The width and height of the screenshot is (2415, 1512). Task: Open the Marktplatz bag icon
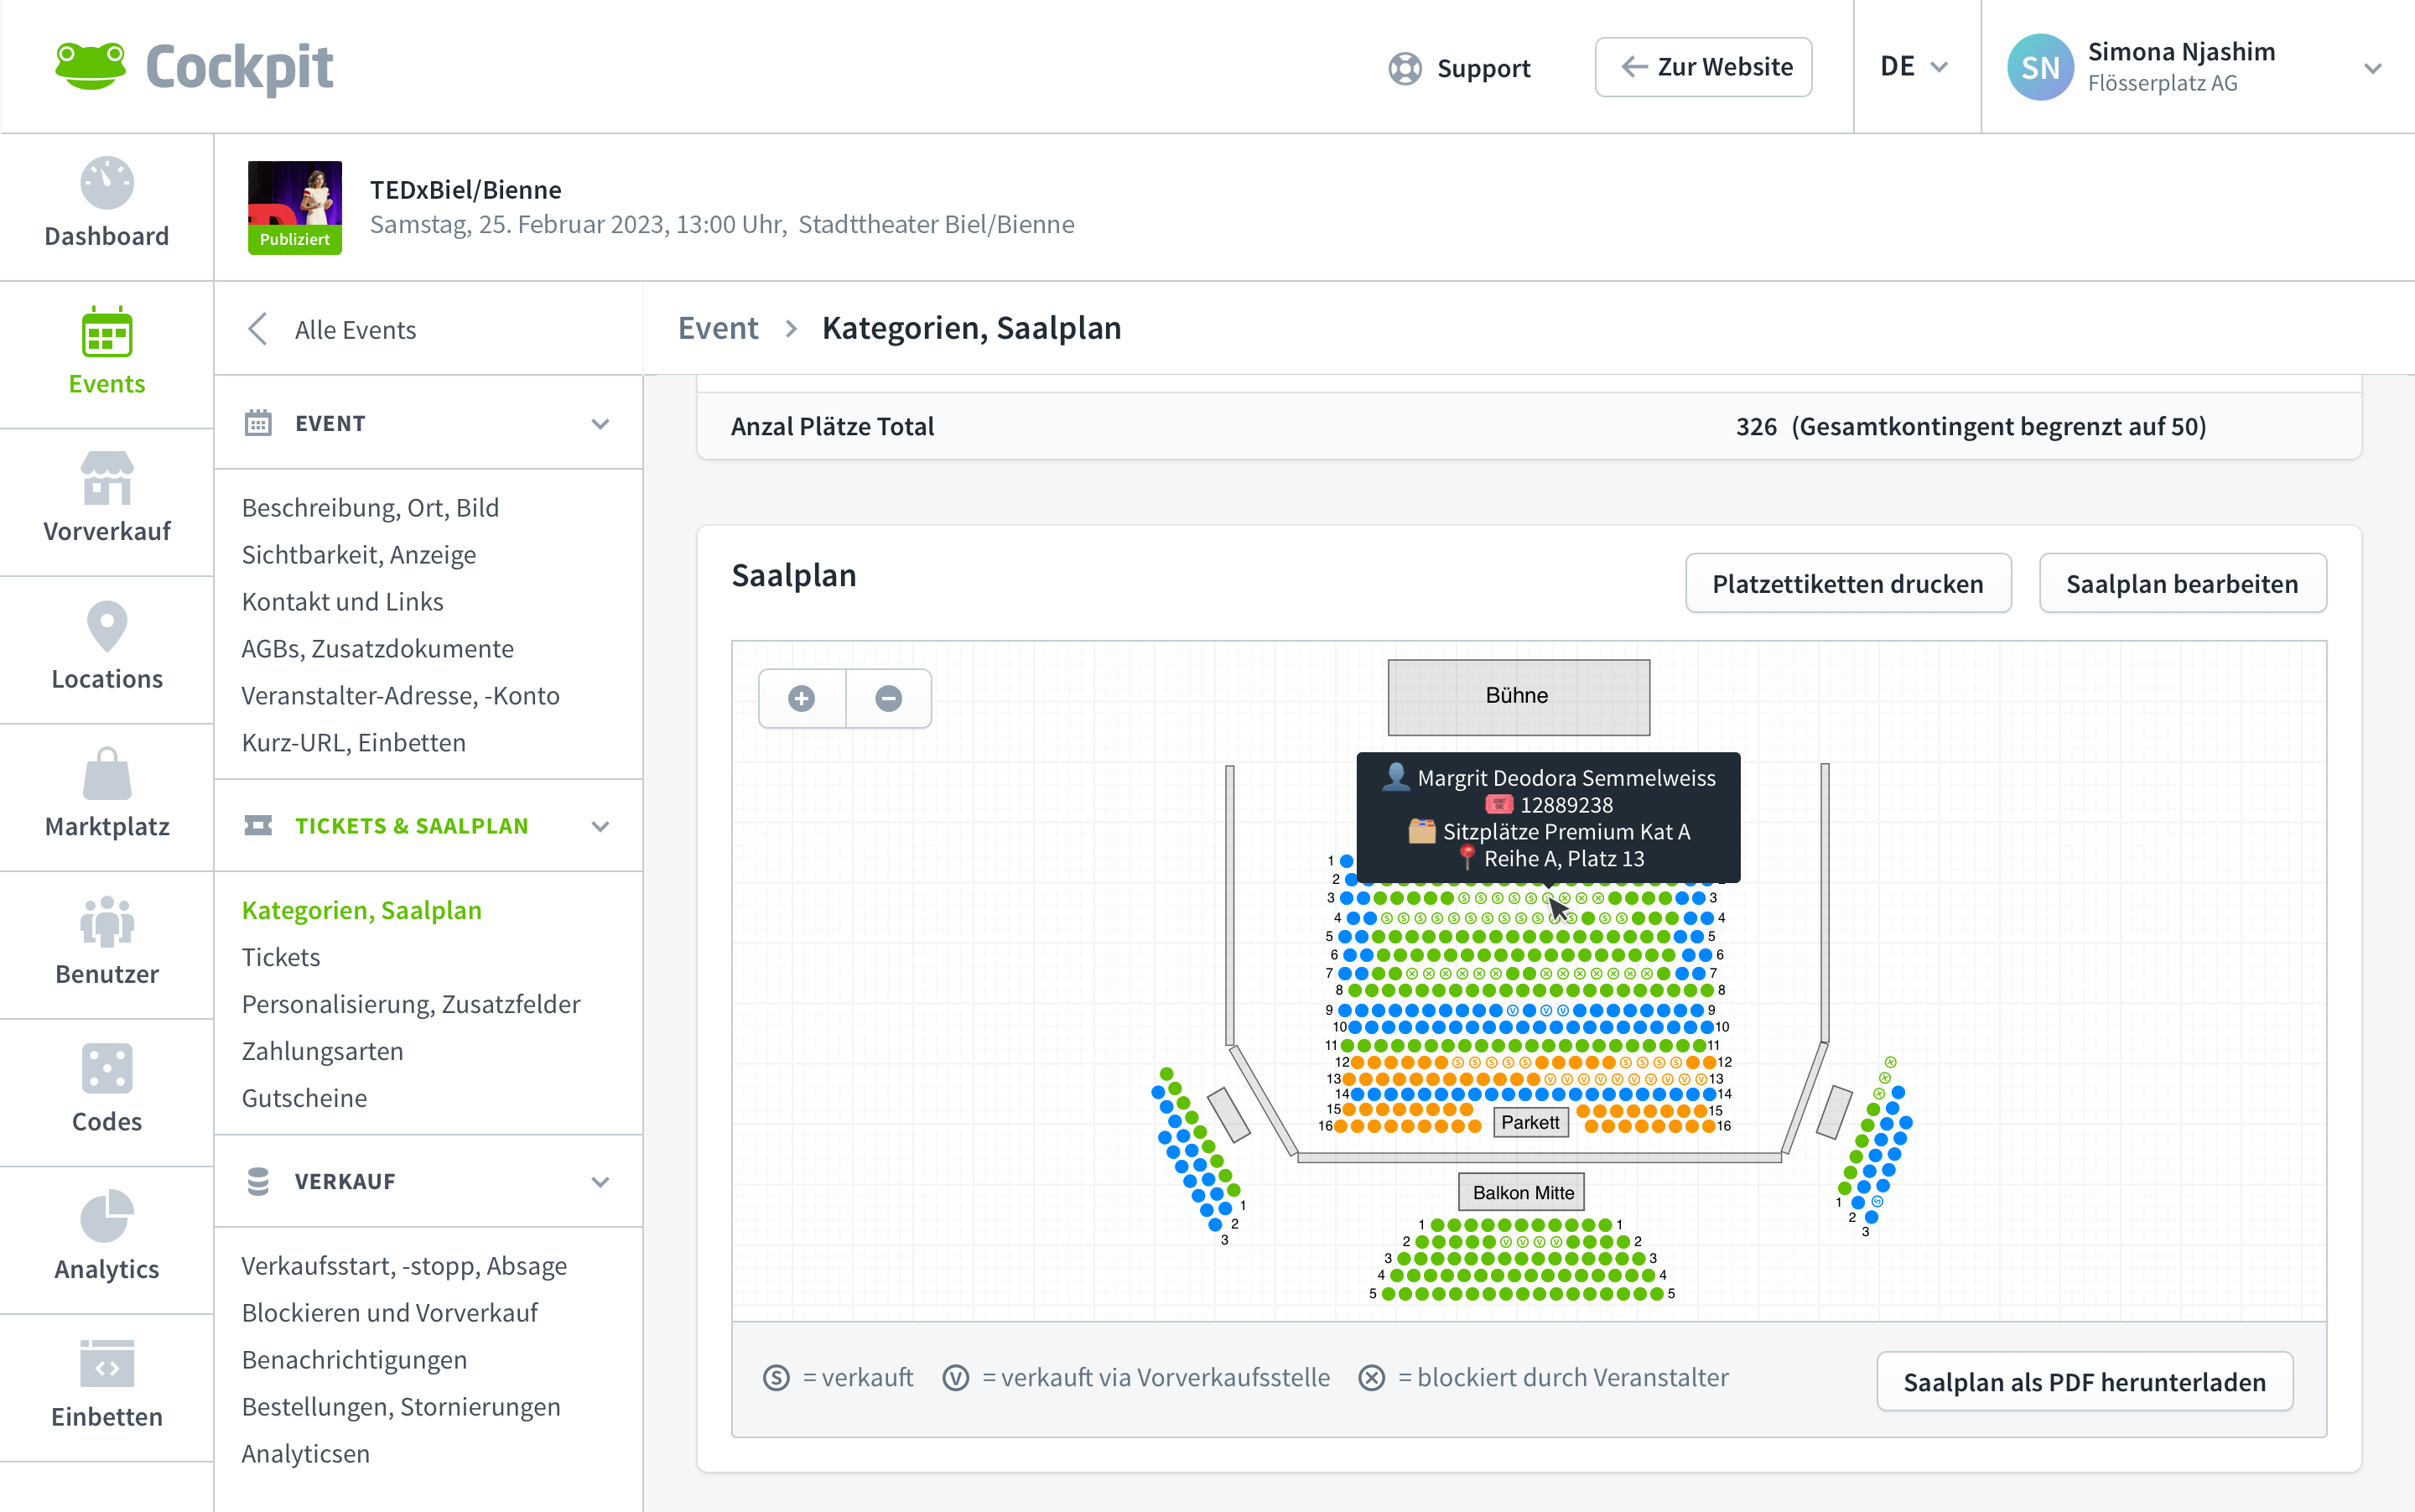[x=106, y=775]
